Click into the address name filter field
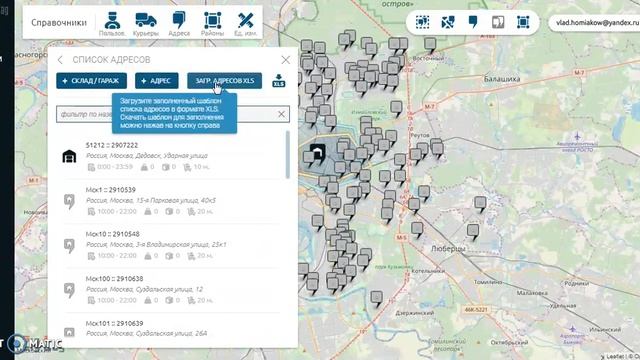The width and height of the screenshot is (640, 360). click(173, 114)
